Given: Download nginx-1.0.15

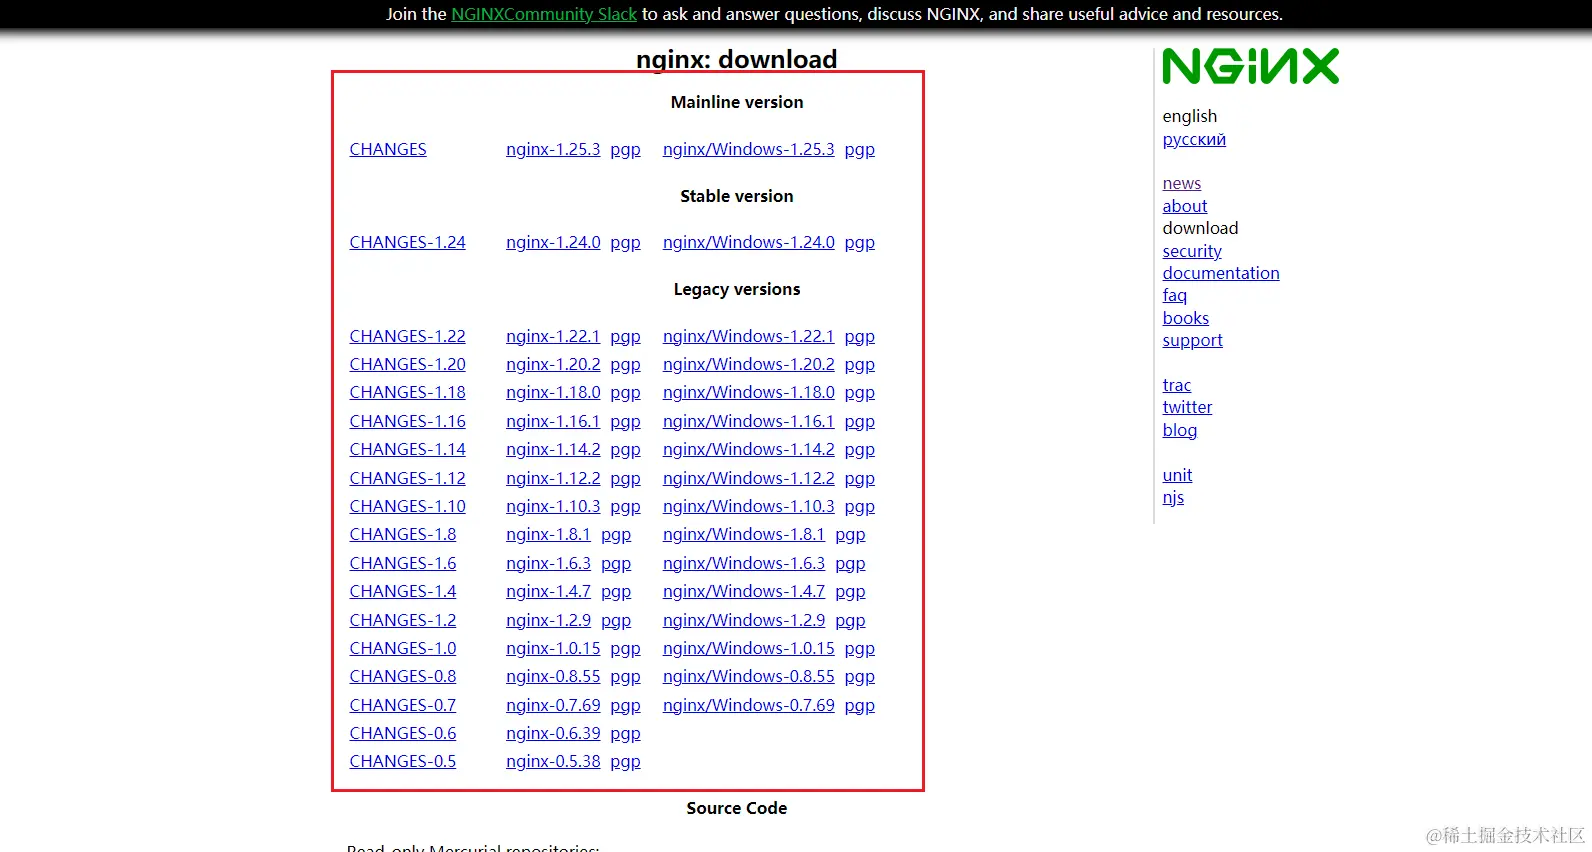Looking at the screenshot, I should click(x=553, y=648).
